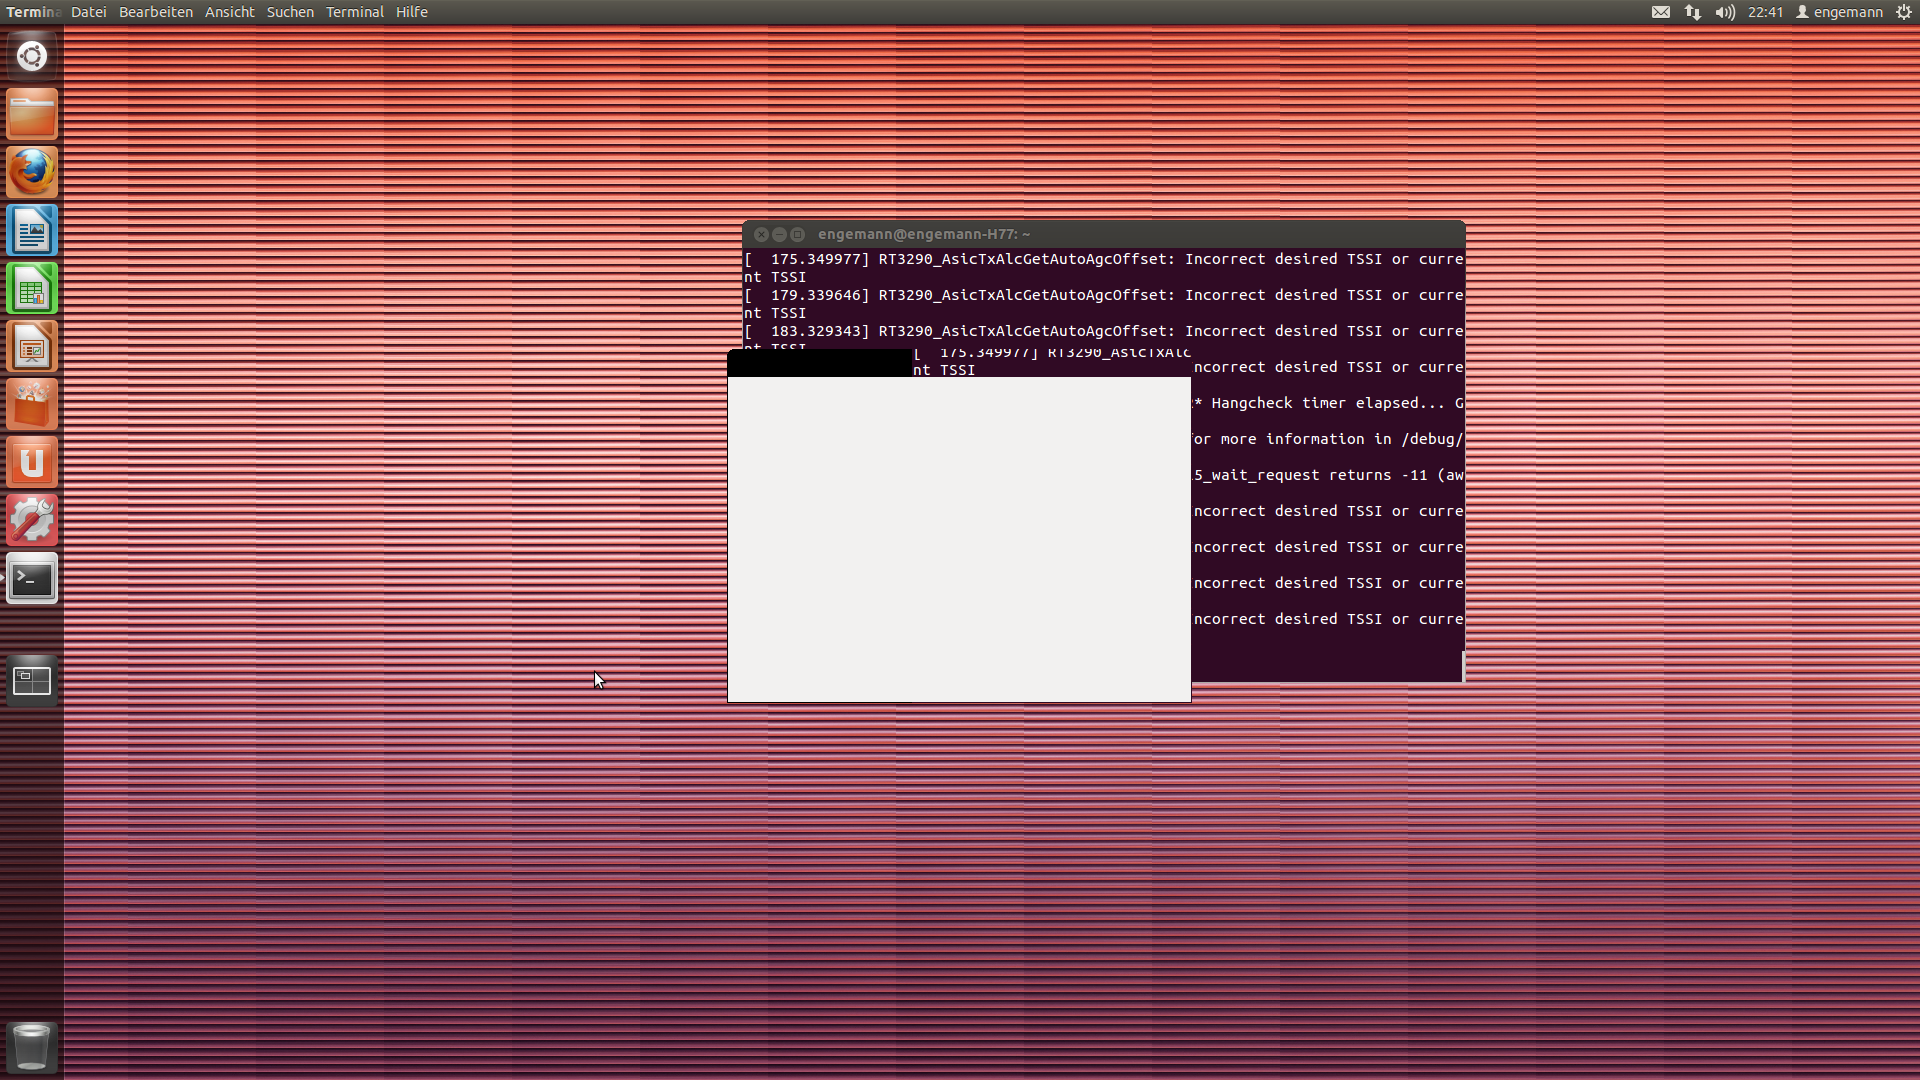
Task: Open the Workspace Switcher icon
Action: coord(32,681)
